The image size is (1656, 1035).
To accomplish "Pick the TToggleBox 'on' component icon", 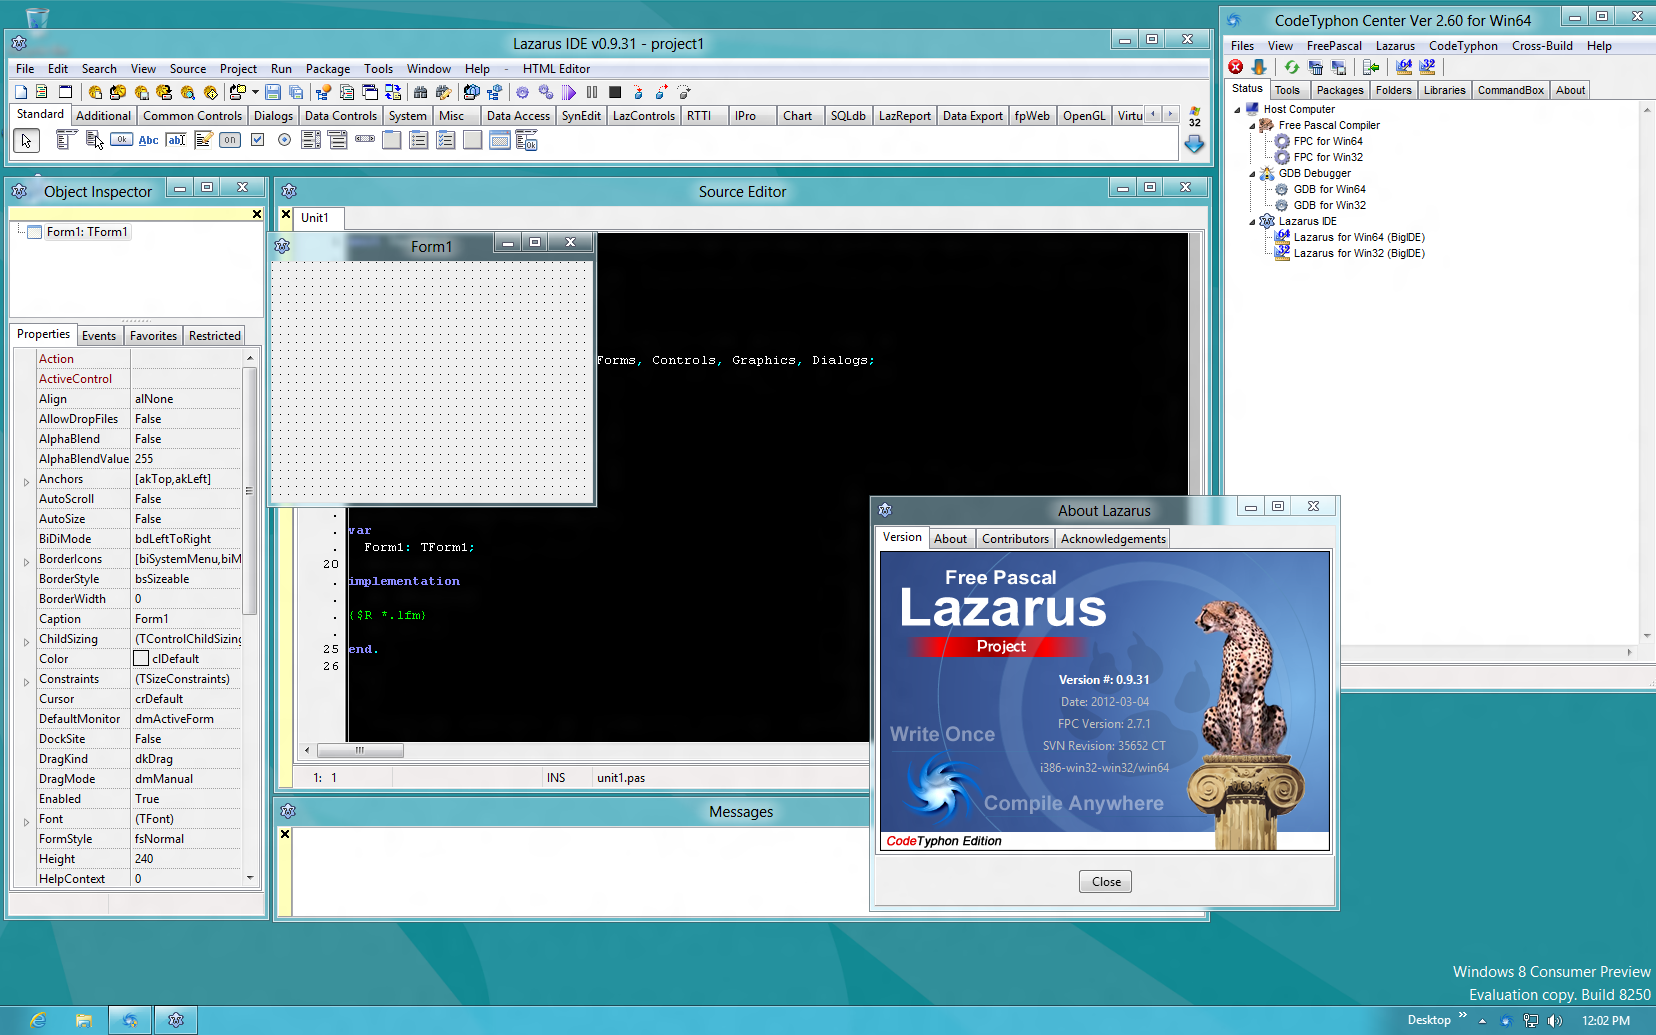I will tap(230, 140).
